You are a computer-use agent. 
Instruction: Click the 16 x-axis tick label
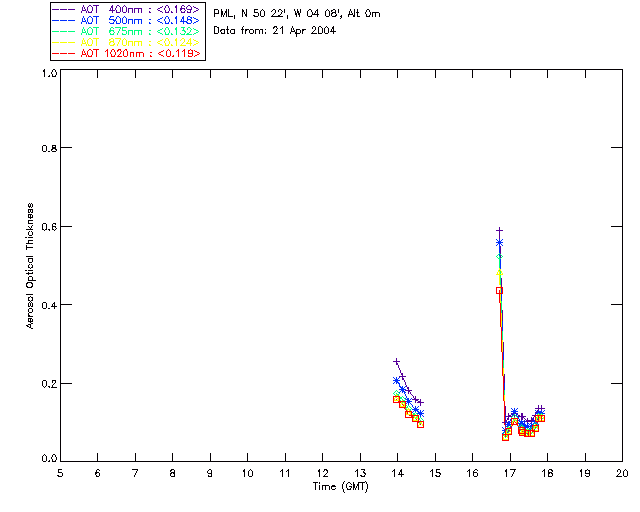(473, 473)
